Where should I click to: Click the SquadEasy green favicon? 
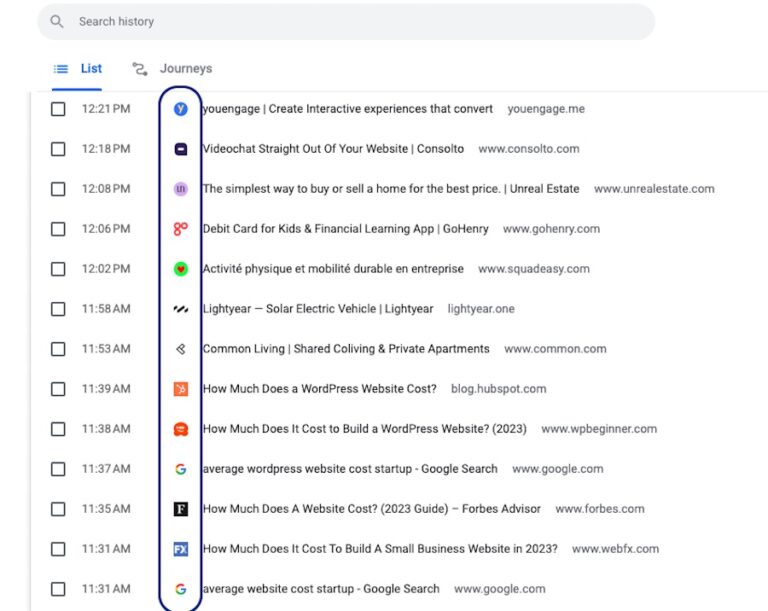[181, 269]
